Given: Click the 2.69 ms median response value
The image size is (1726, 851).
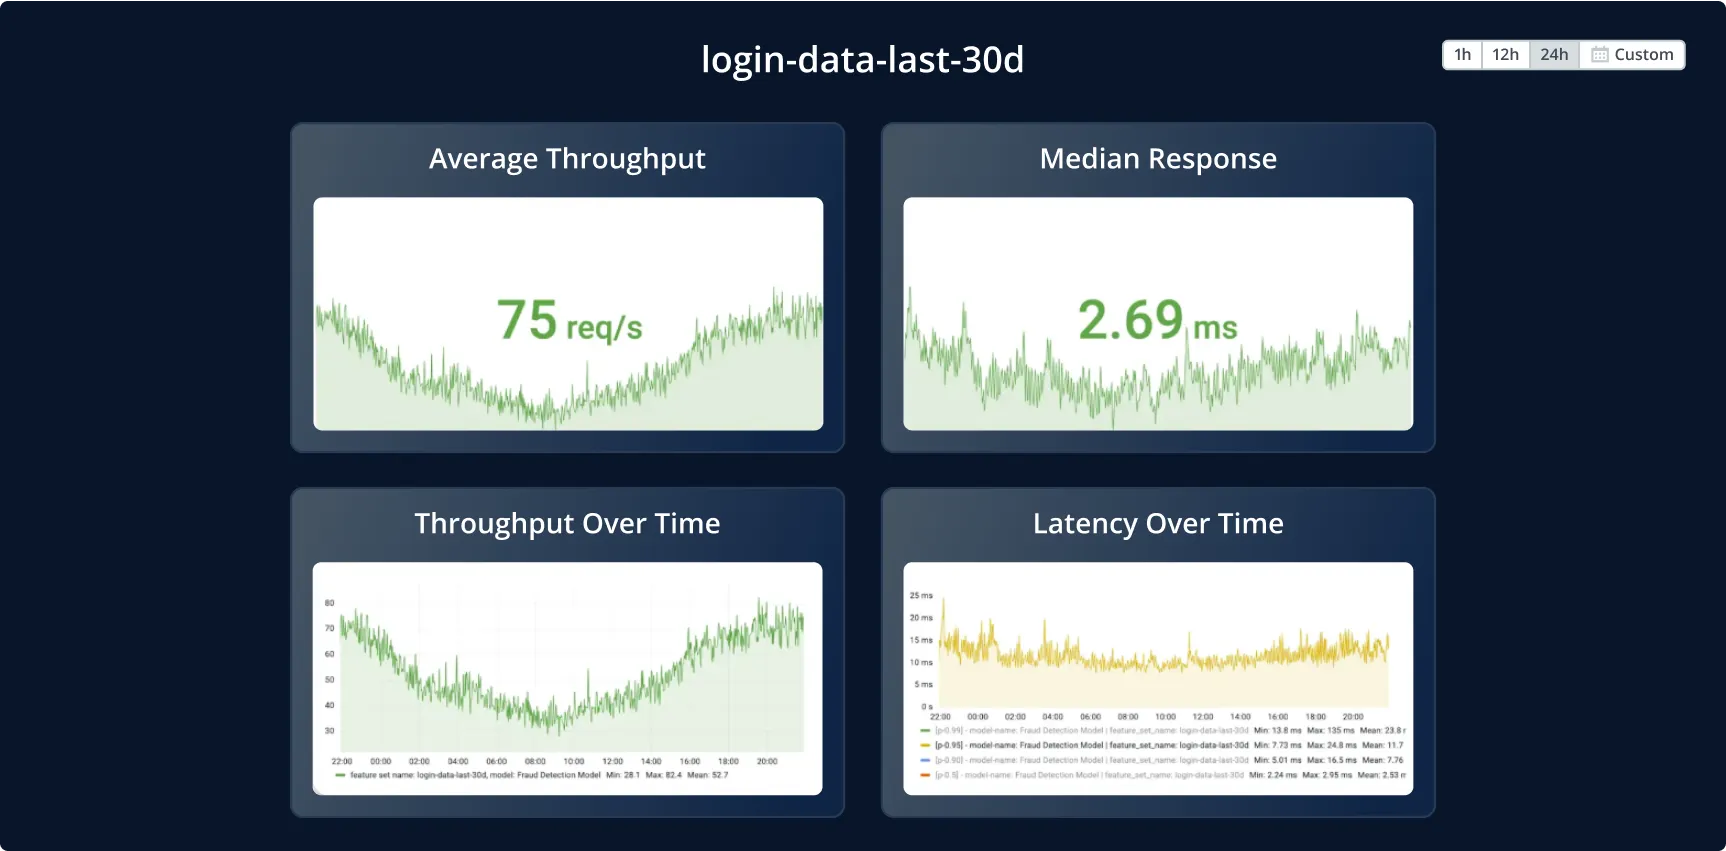Looking at the screenshot, I should tap(1158, 320).
